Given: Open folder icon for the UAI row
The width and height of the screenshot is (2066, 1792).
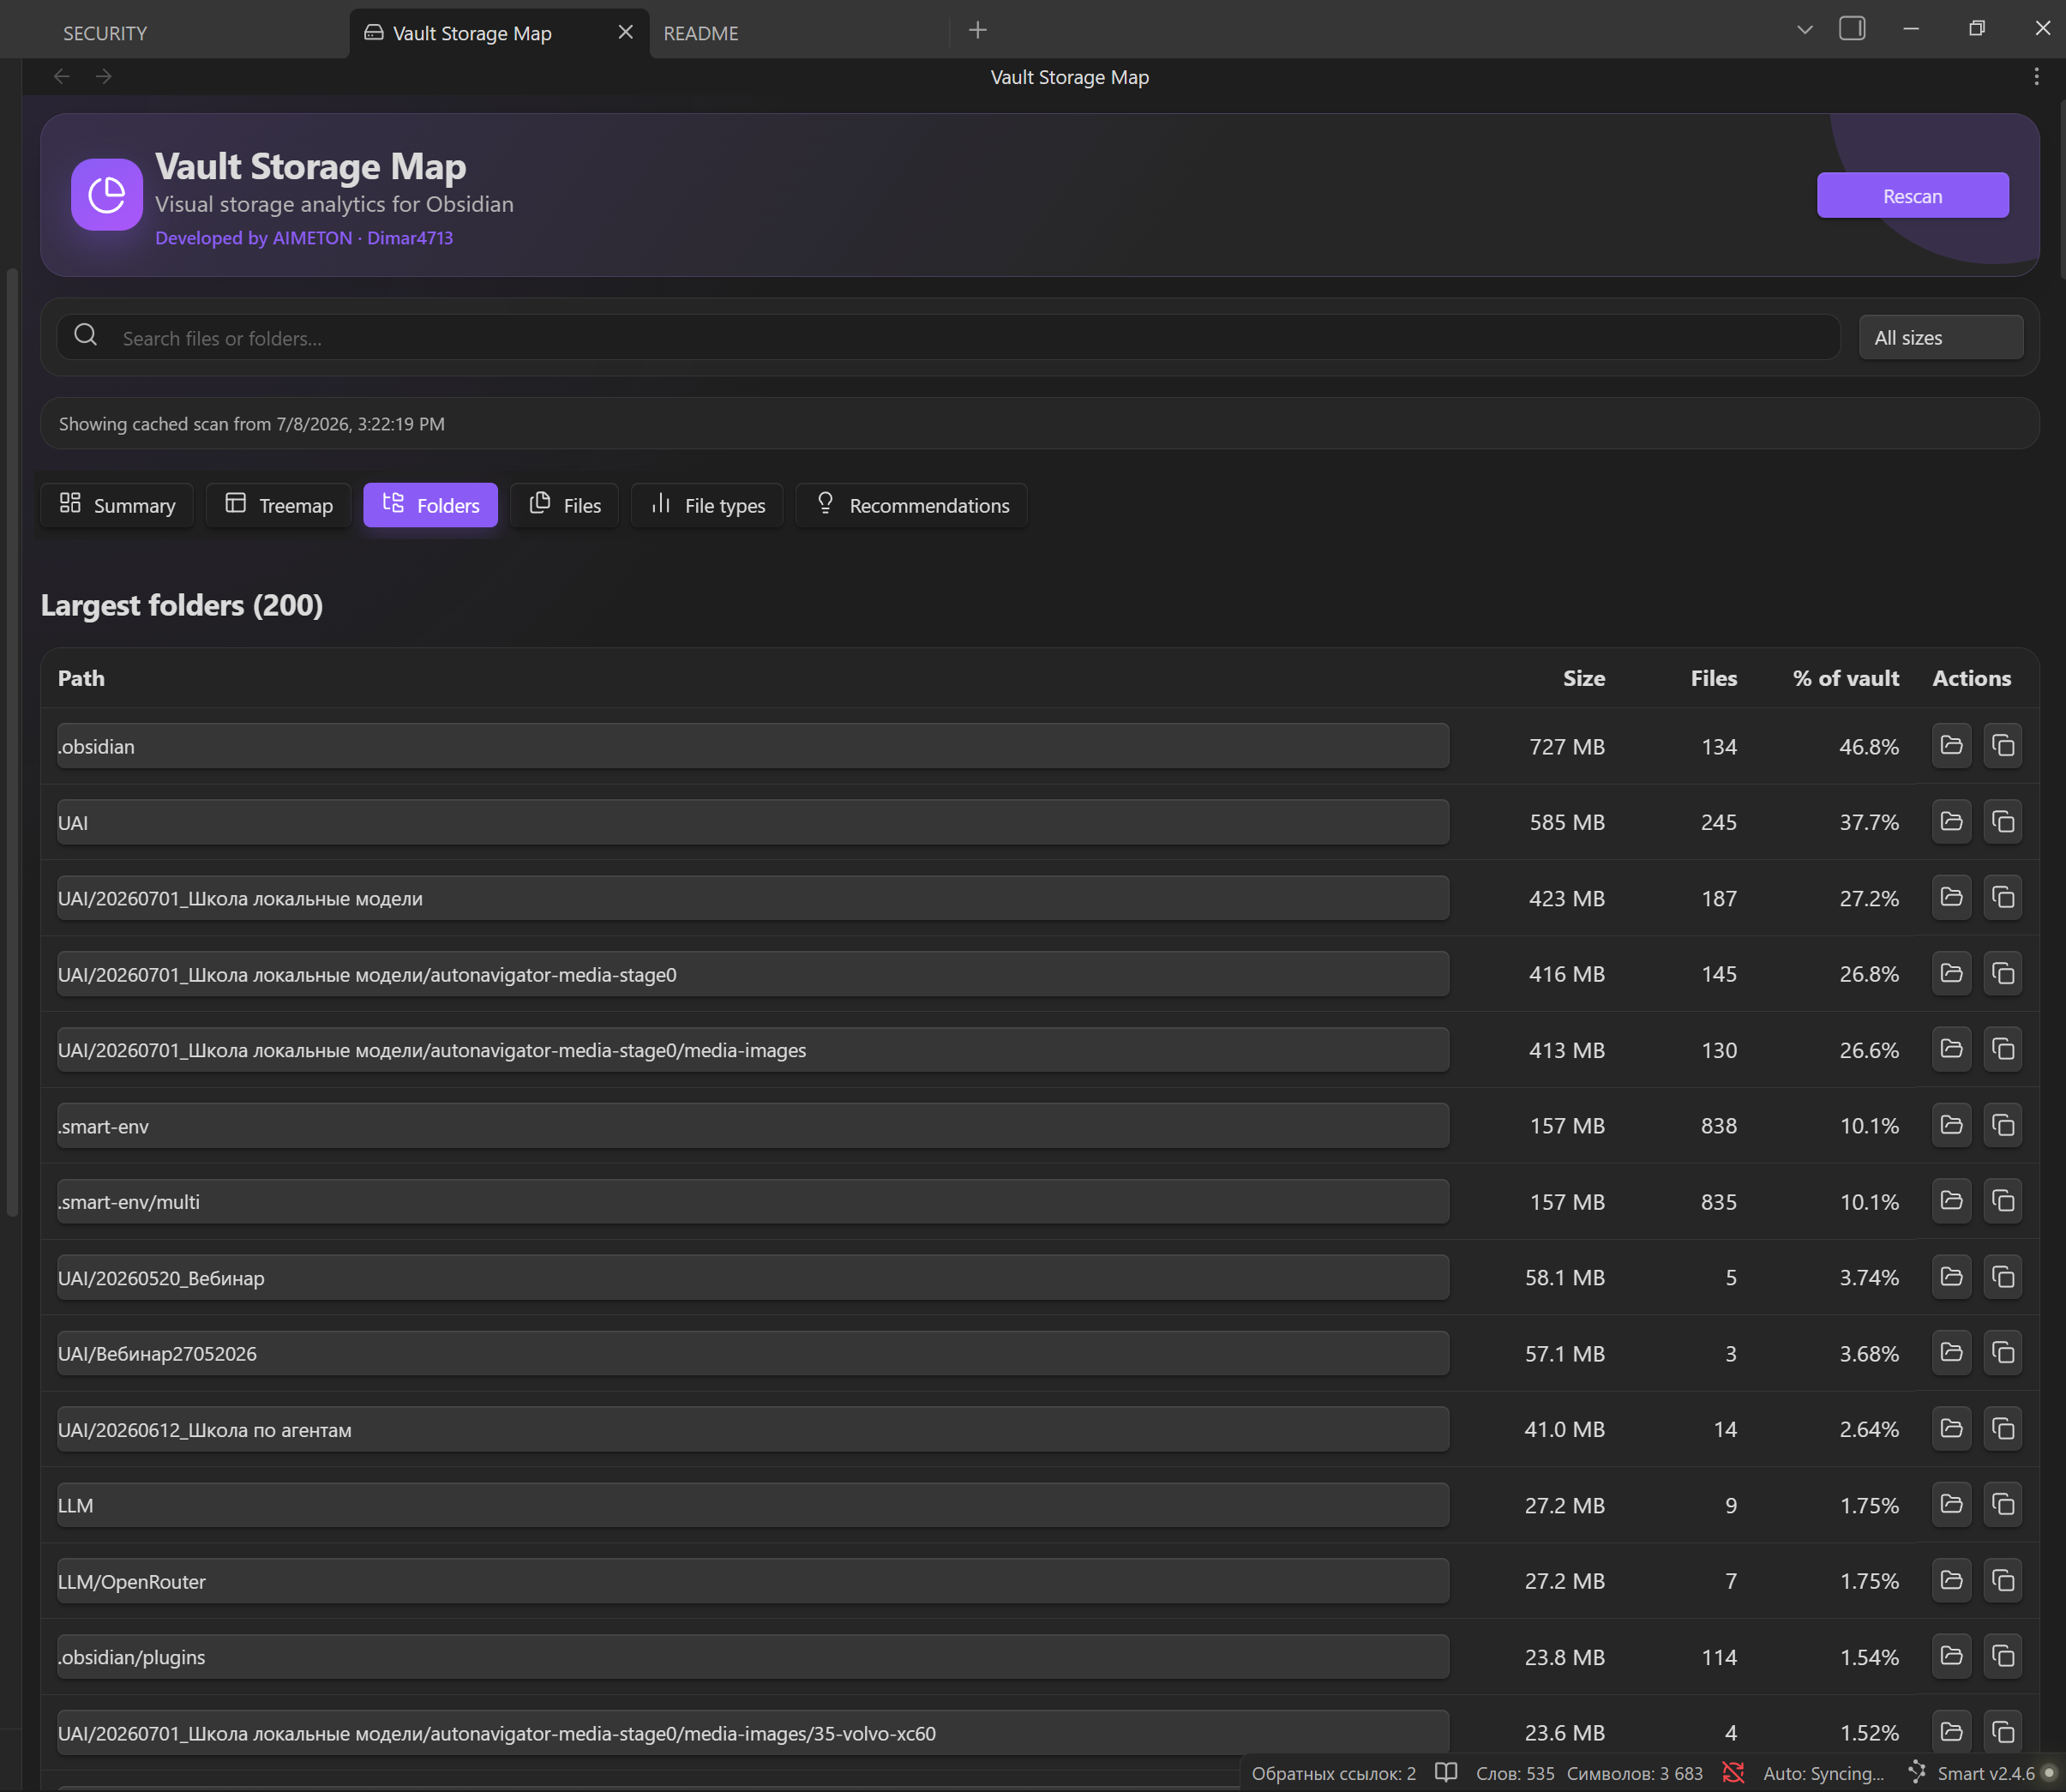Looking at the screenshot, I should [x=1951, y=822].
